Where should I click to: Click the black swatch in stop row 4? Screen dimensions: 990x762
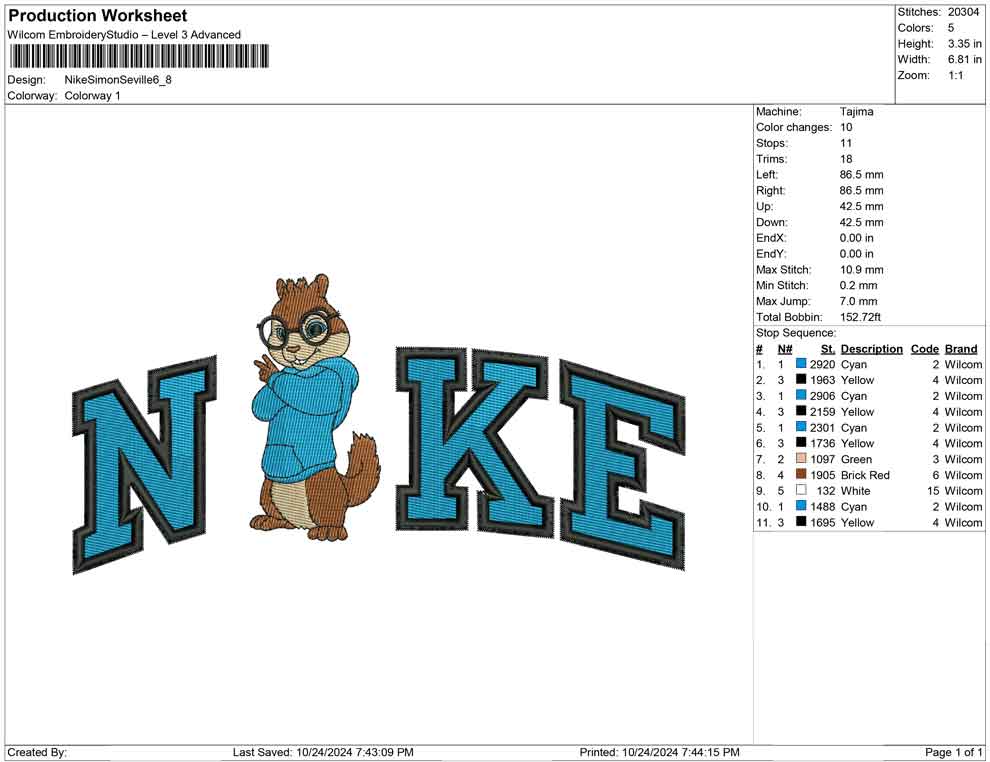coord(801,411)
